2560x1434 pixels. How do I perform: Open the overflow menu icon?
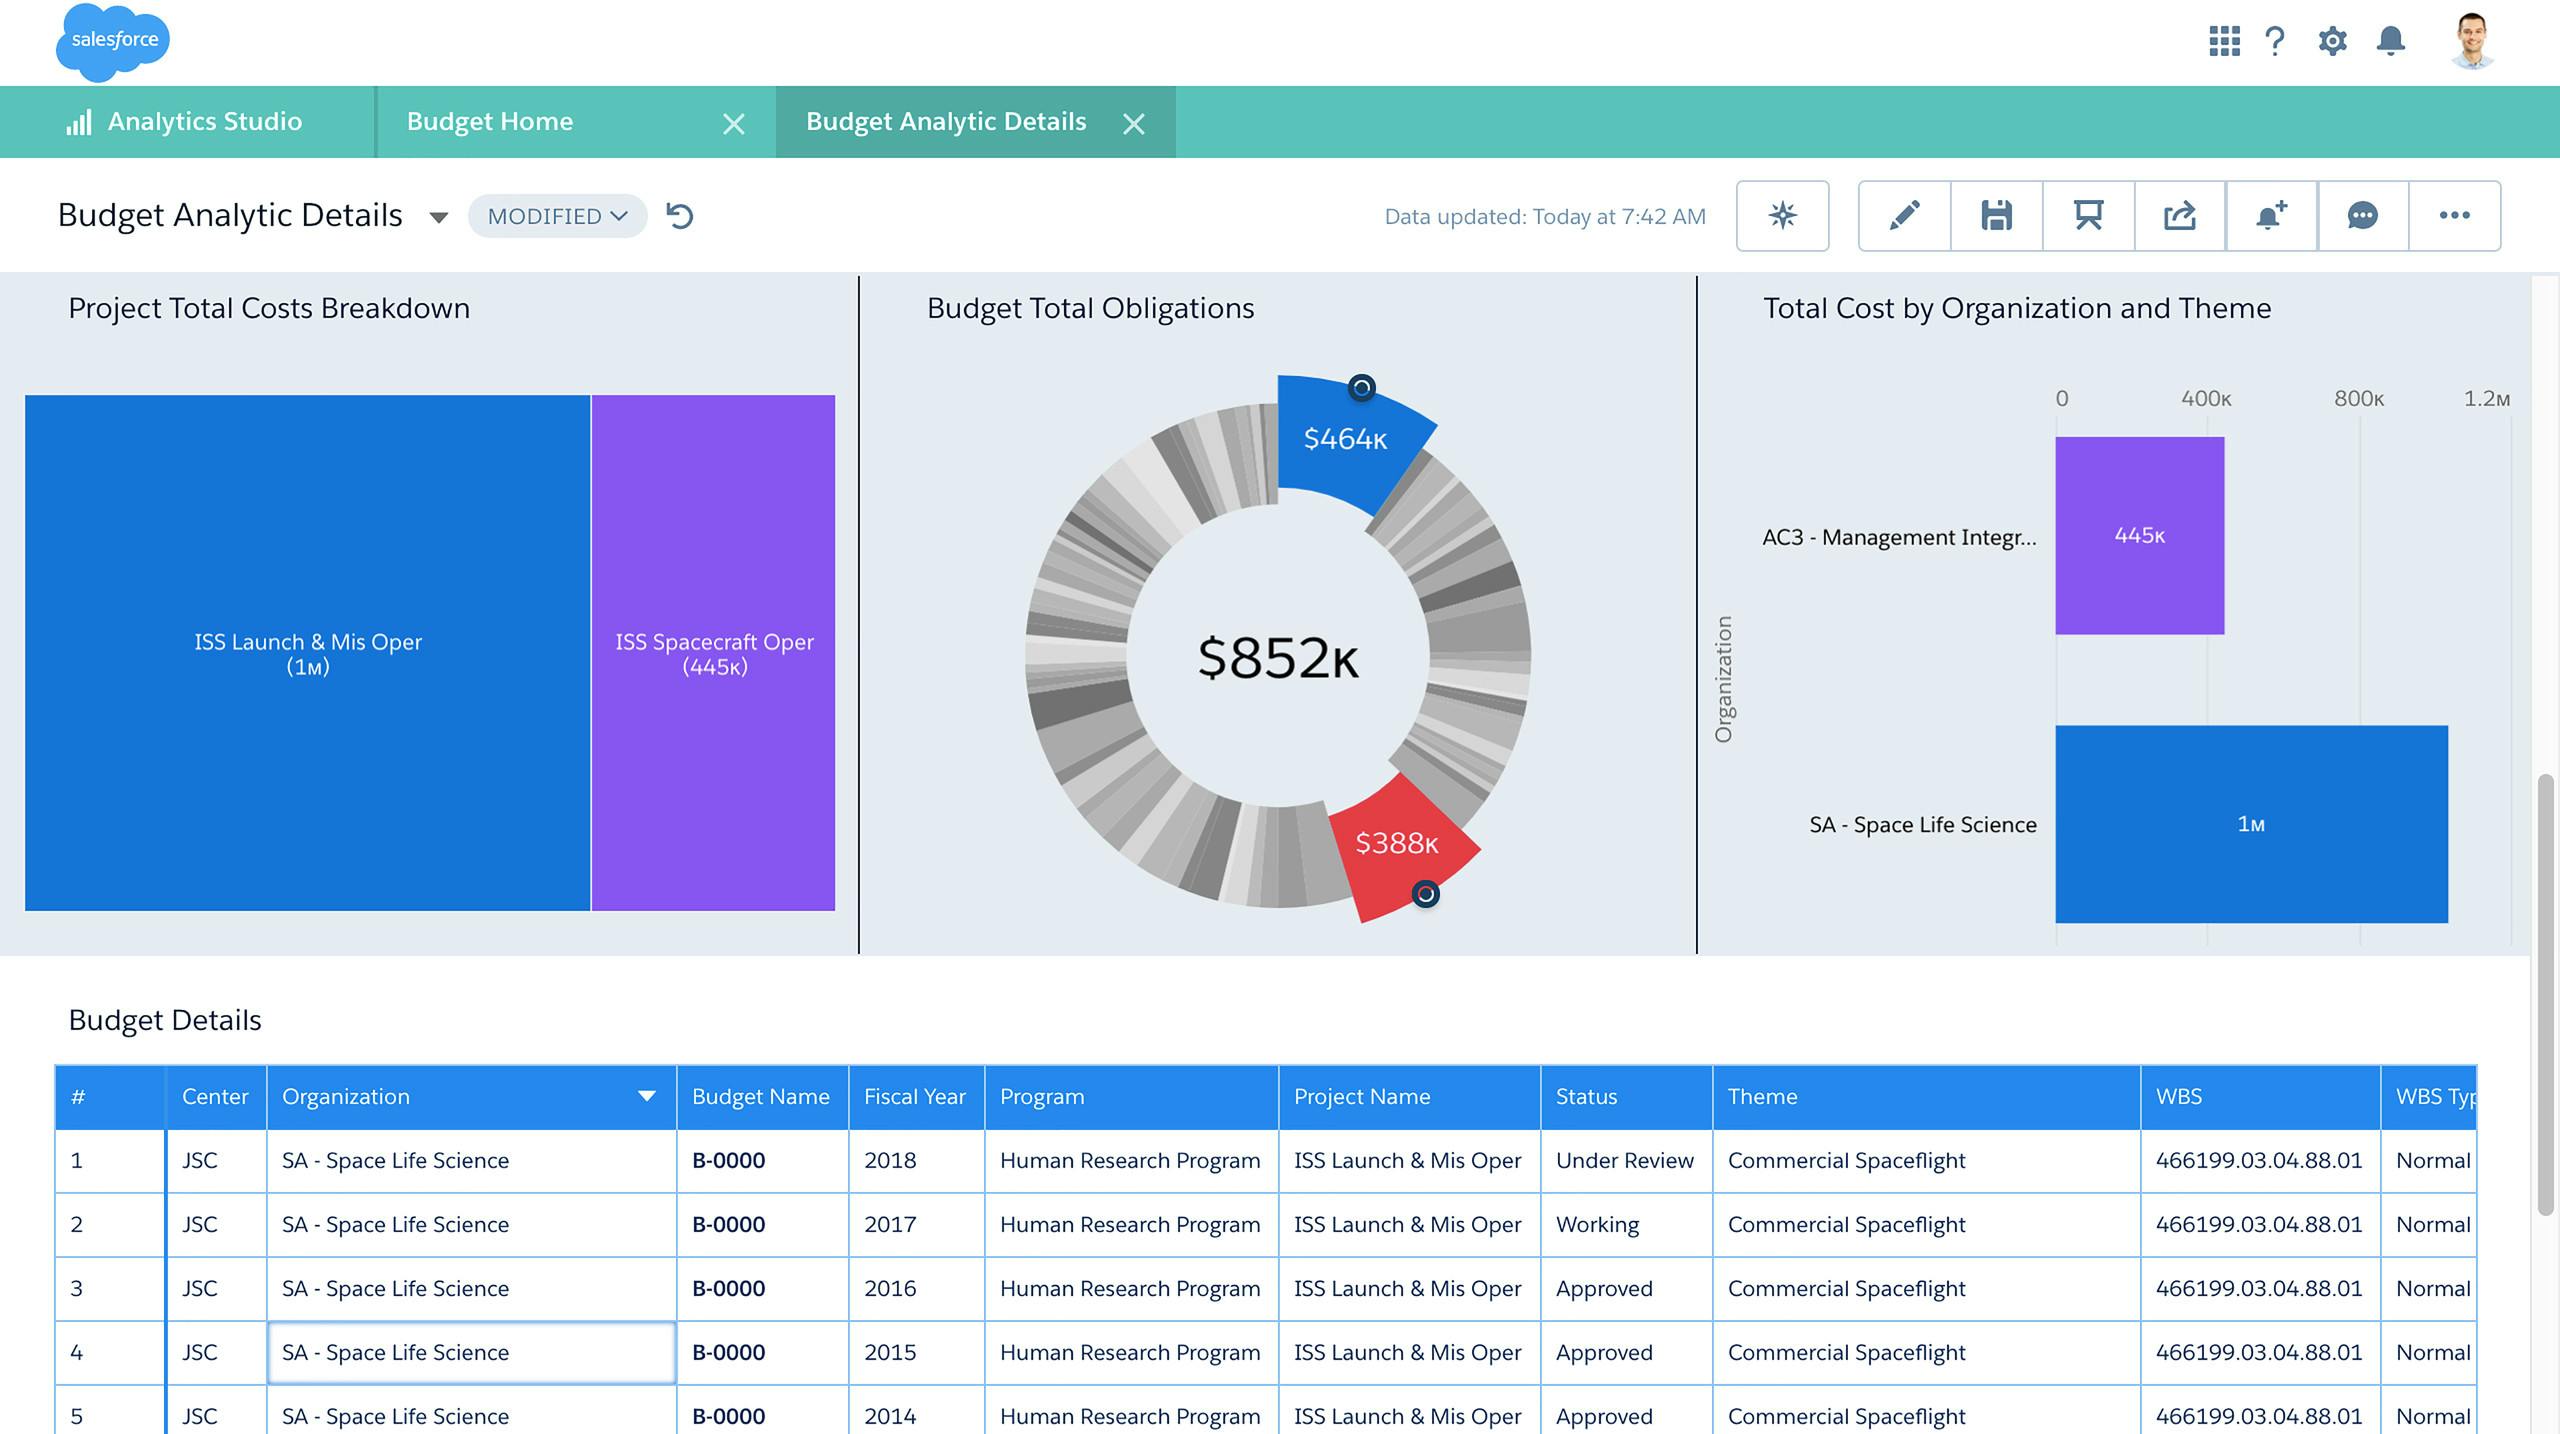pos(2455,213)
